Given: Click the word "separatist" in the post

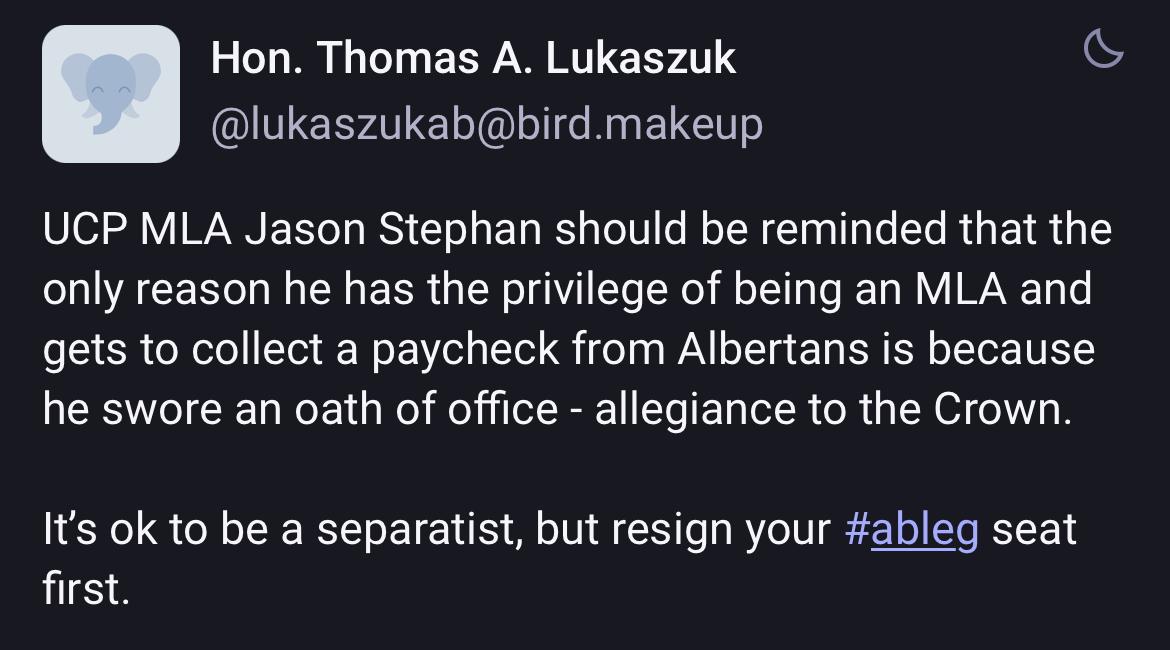Looking at the screenshot, I should 419,529.
